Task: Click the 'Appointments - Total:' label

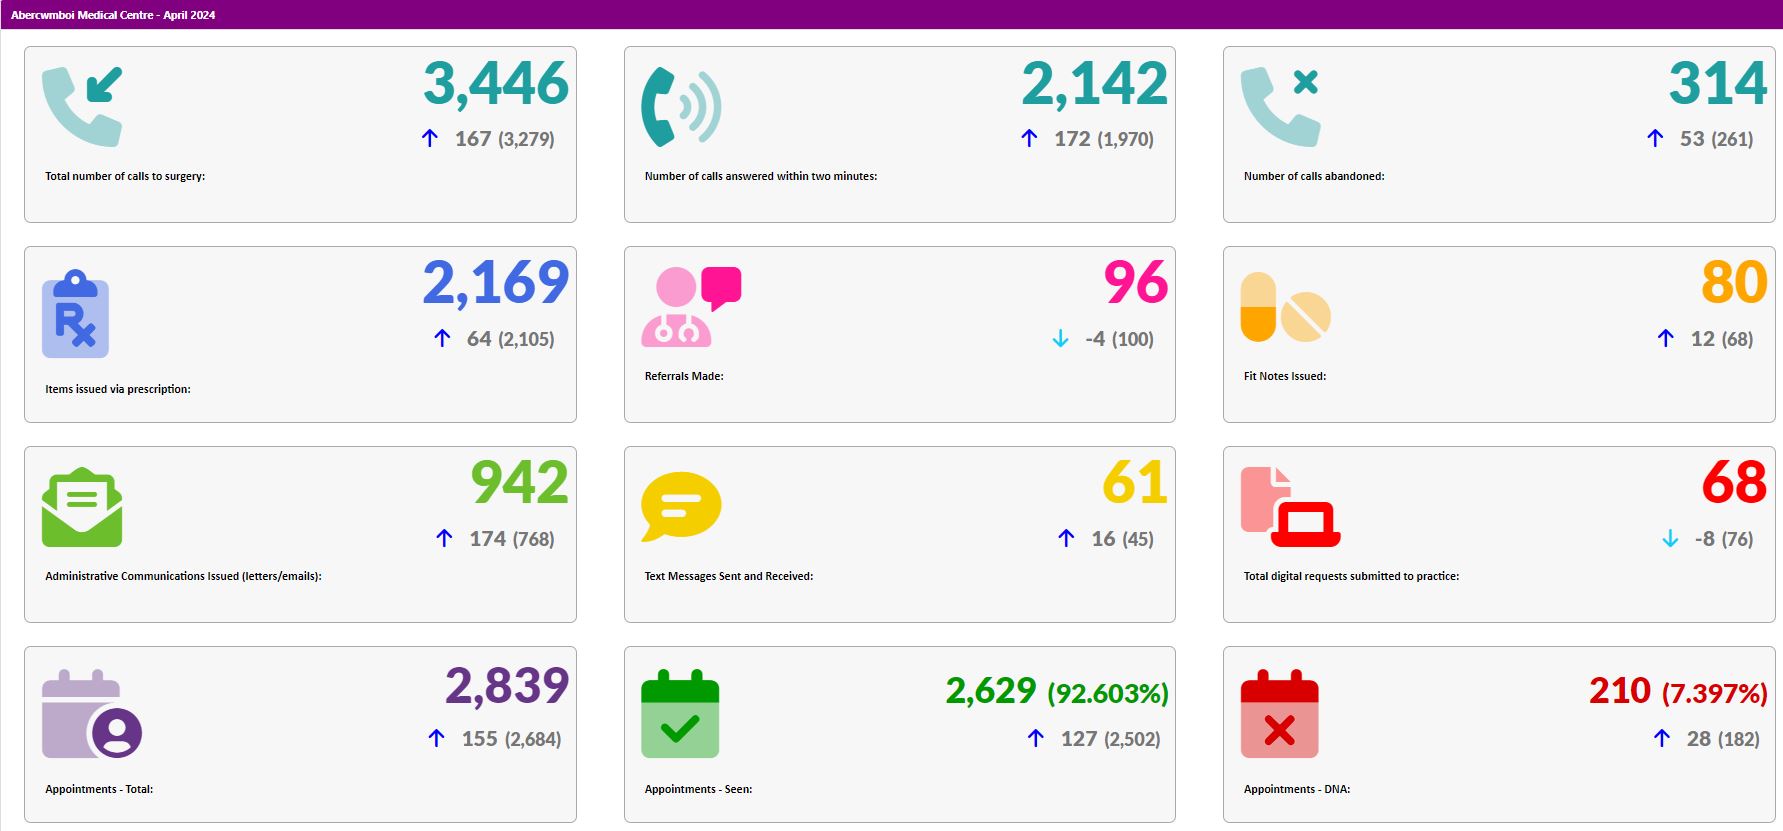Action: [99, 789]
